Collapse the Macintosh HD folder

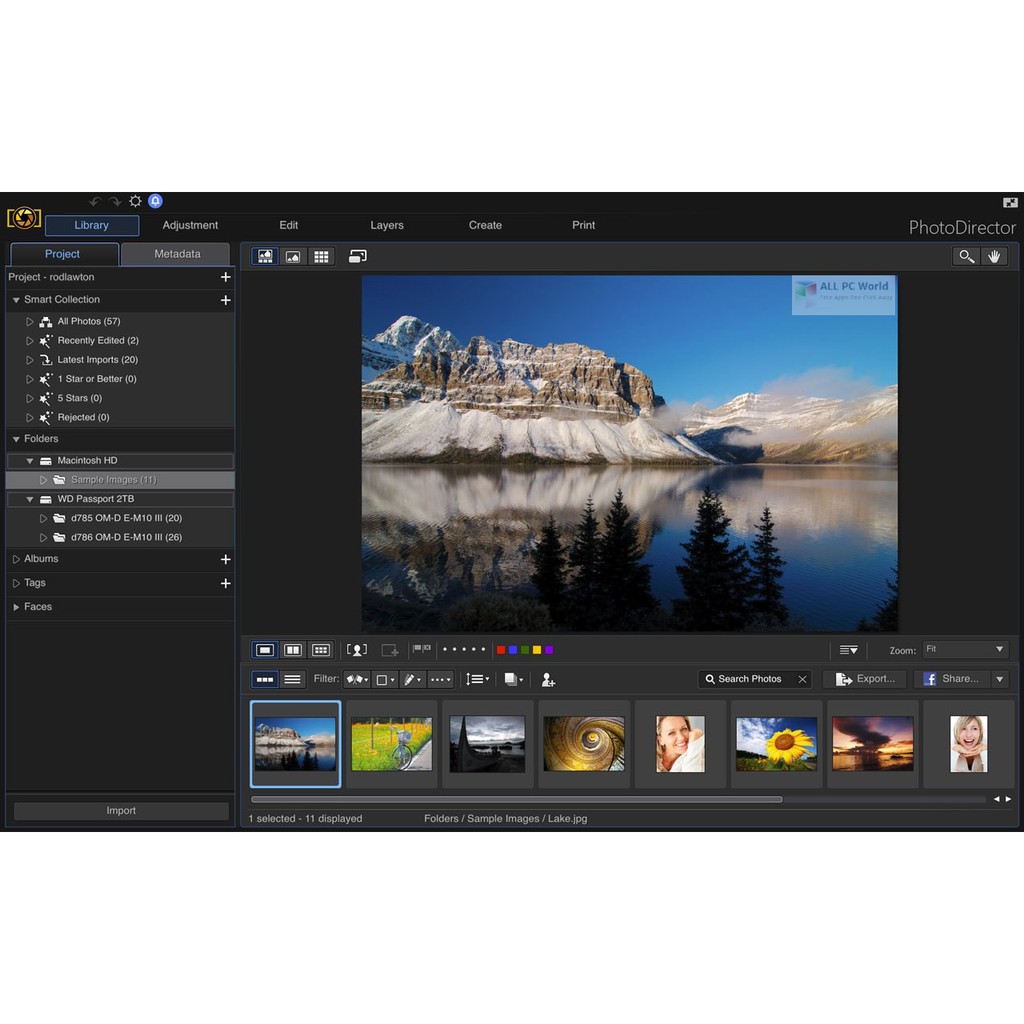(x=30, y=461)
